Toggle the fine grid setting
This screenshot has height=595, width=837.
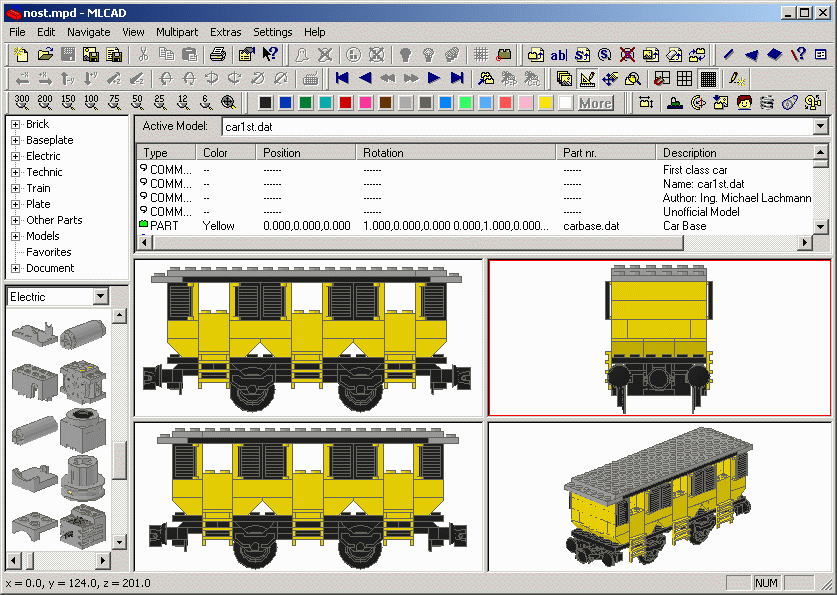706,79
